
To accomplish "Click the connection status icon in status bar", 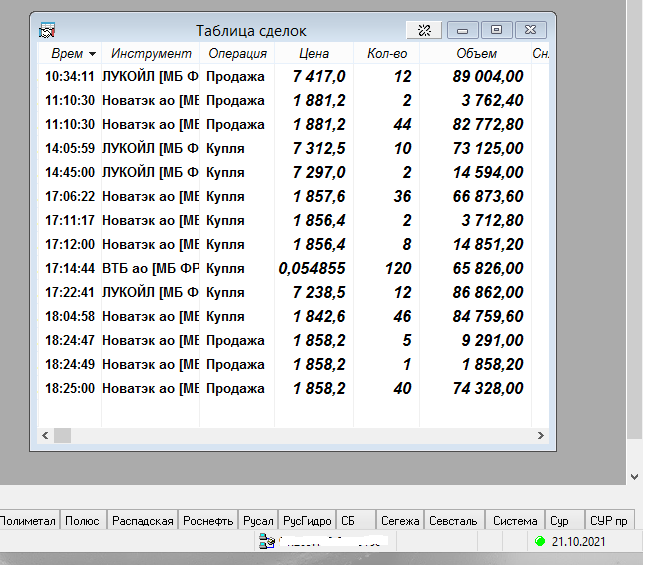I will click(x=267, y=541).
